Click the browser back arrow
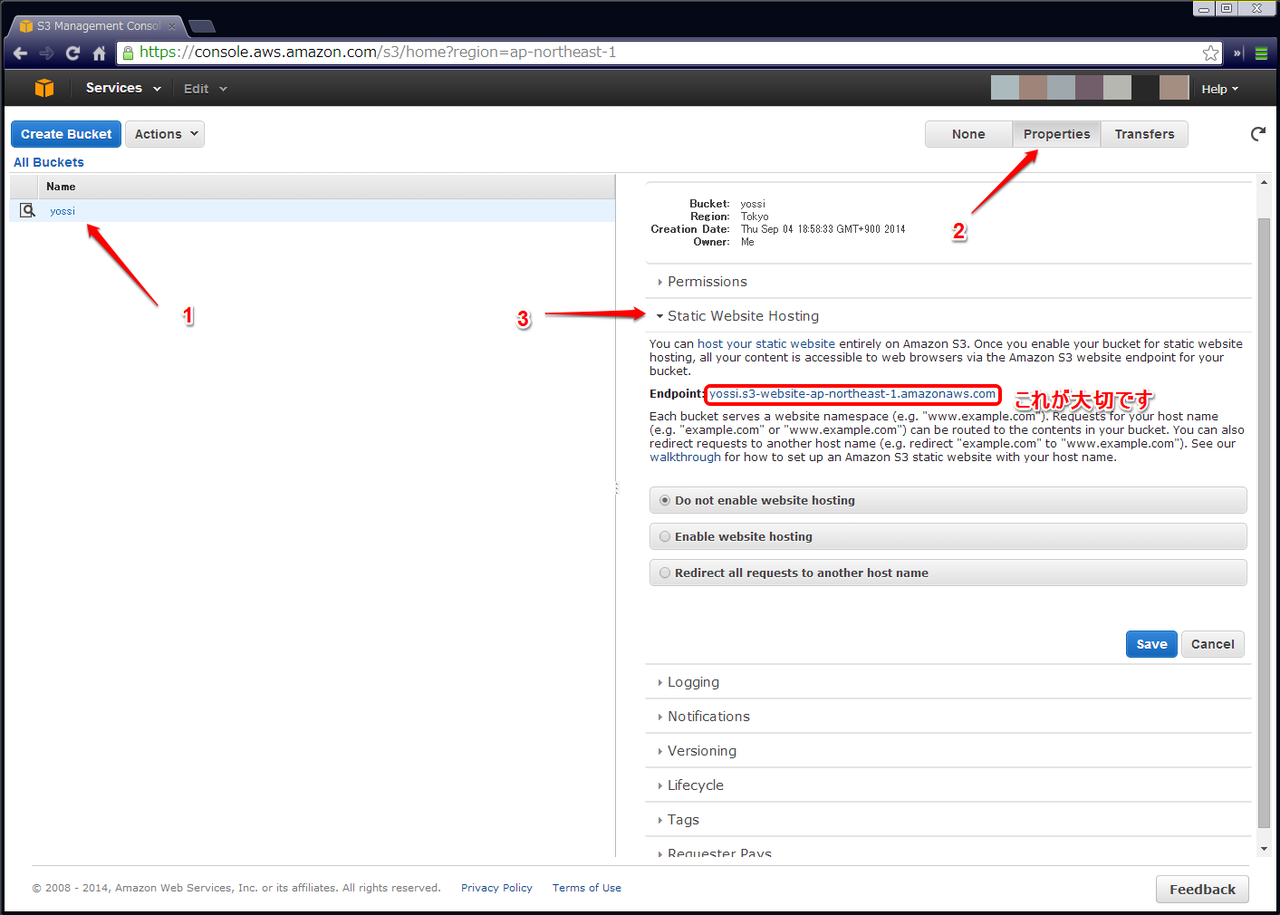This screenshot has height=915, width=1280. click(20, 53)
